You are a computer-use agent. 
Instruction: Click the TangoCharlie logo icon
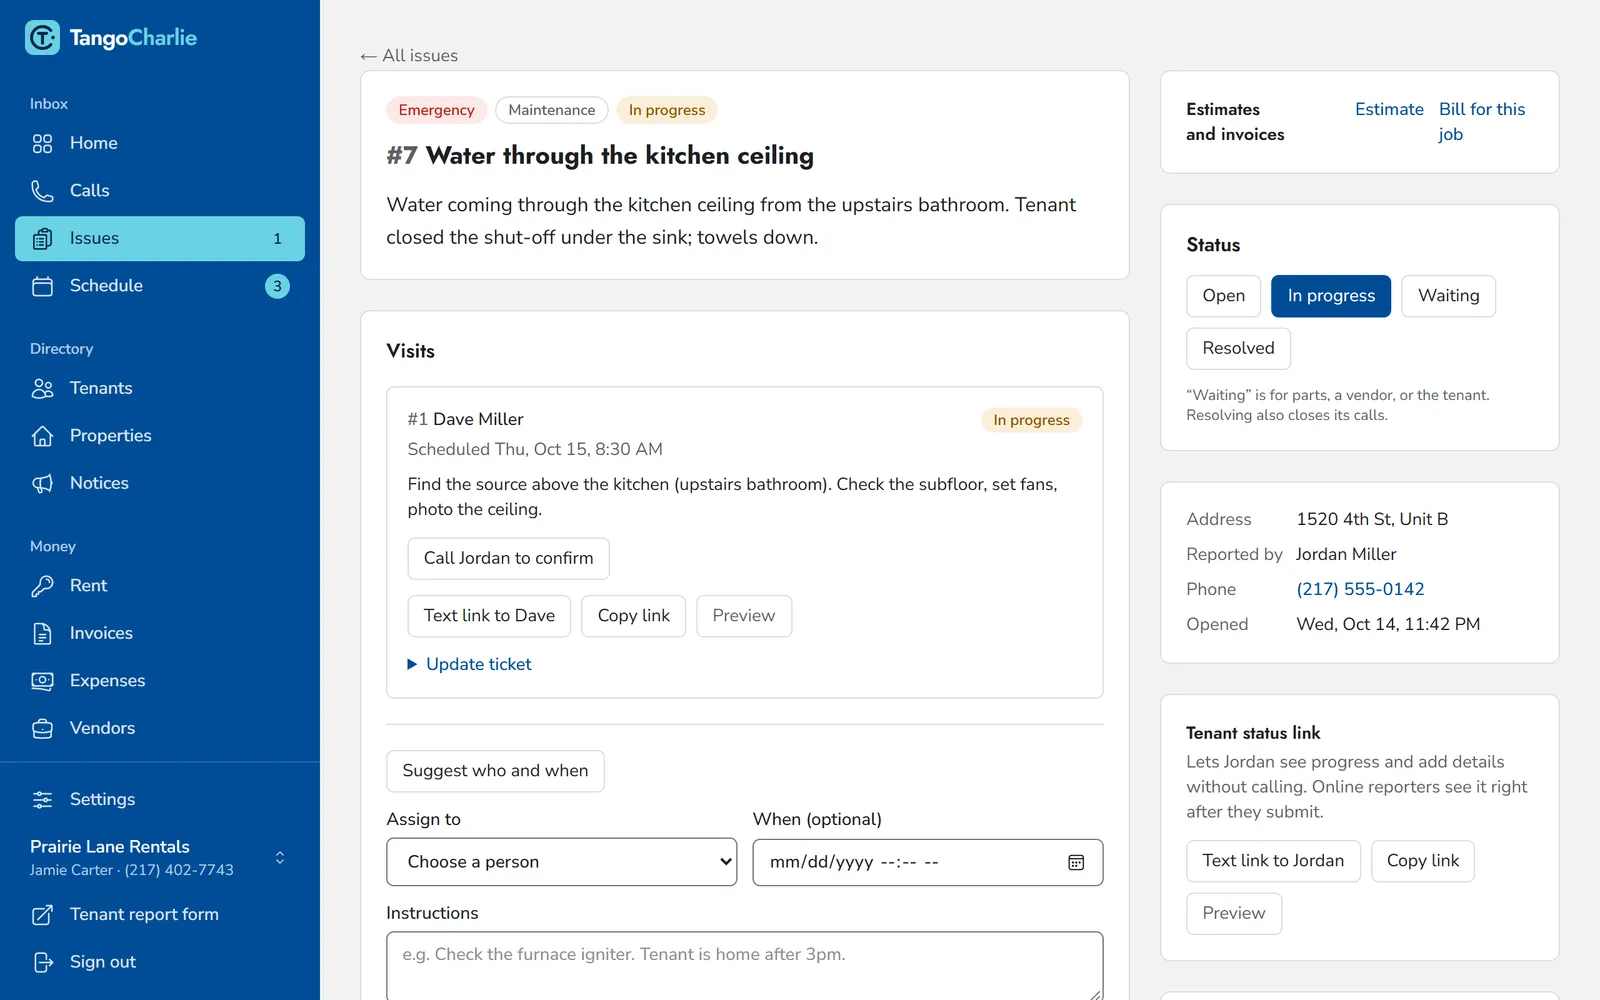click(42, 38)
